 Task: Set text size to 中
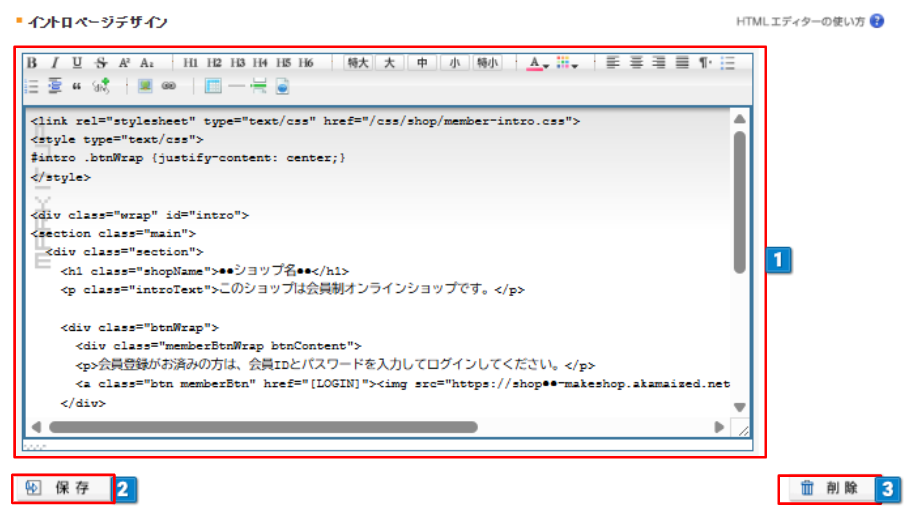pyautogui.click(x=422, y=63)
